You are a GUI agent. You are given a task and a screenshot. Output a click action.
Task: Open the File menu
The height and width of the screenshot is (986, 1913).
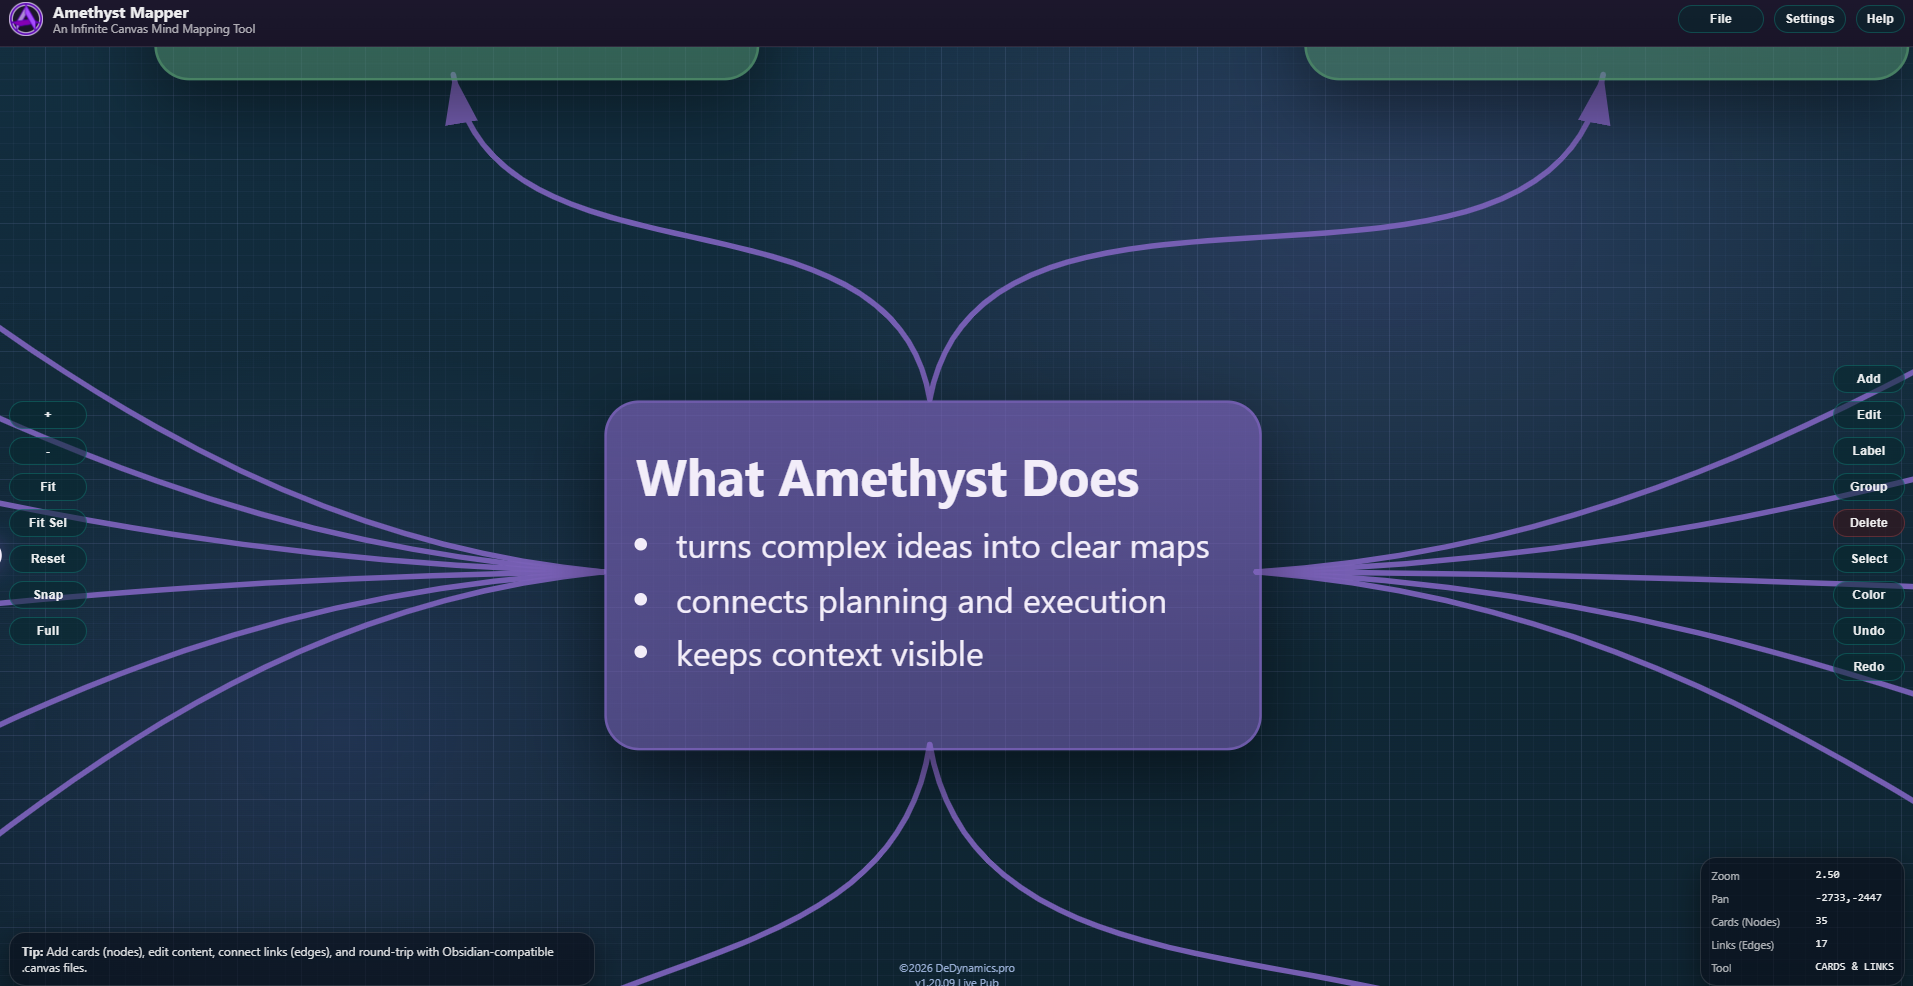coord(1720,19)
